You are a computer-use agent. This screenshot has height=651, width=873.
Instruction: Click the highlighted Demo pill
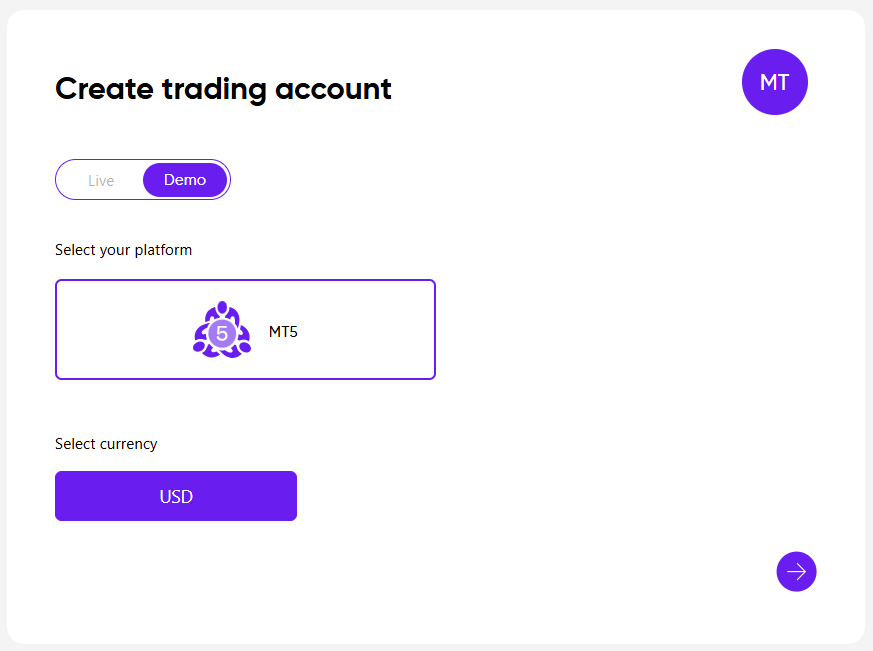pyautogui.click(x=185, y=180)
